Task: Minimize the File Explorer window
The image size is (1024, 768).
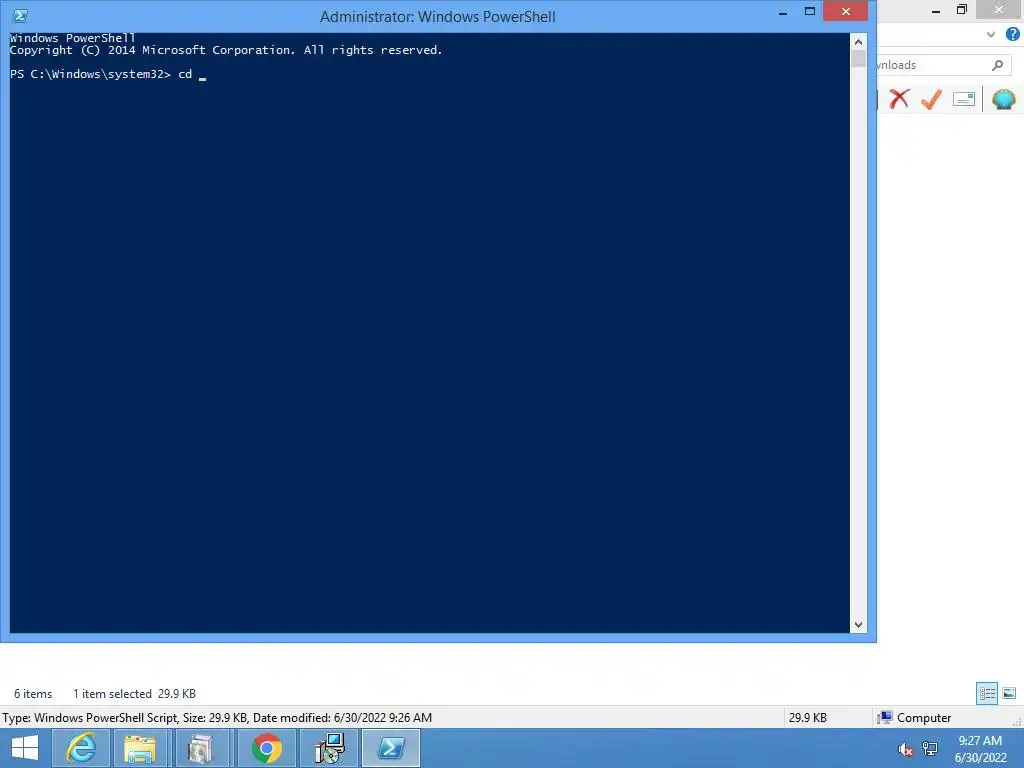Action: 936,10
